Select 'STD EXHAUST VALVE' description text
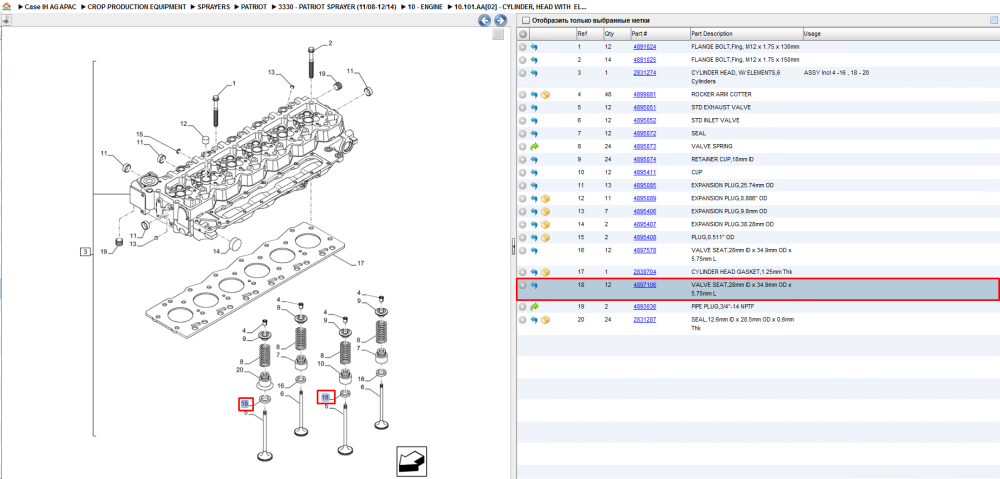This screenshot has height=479, width=1000. coord(721,108)
